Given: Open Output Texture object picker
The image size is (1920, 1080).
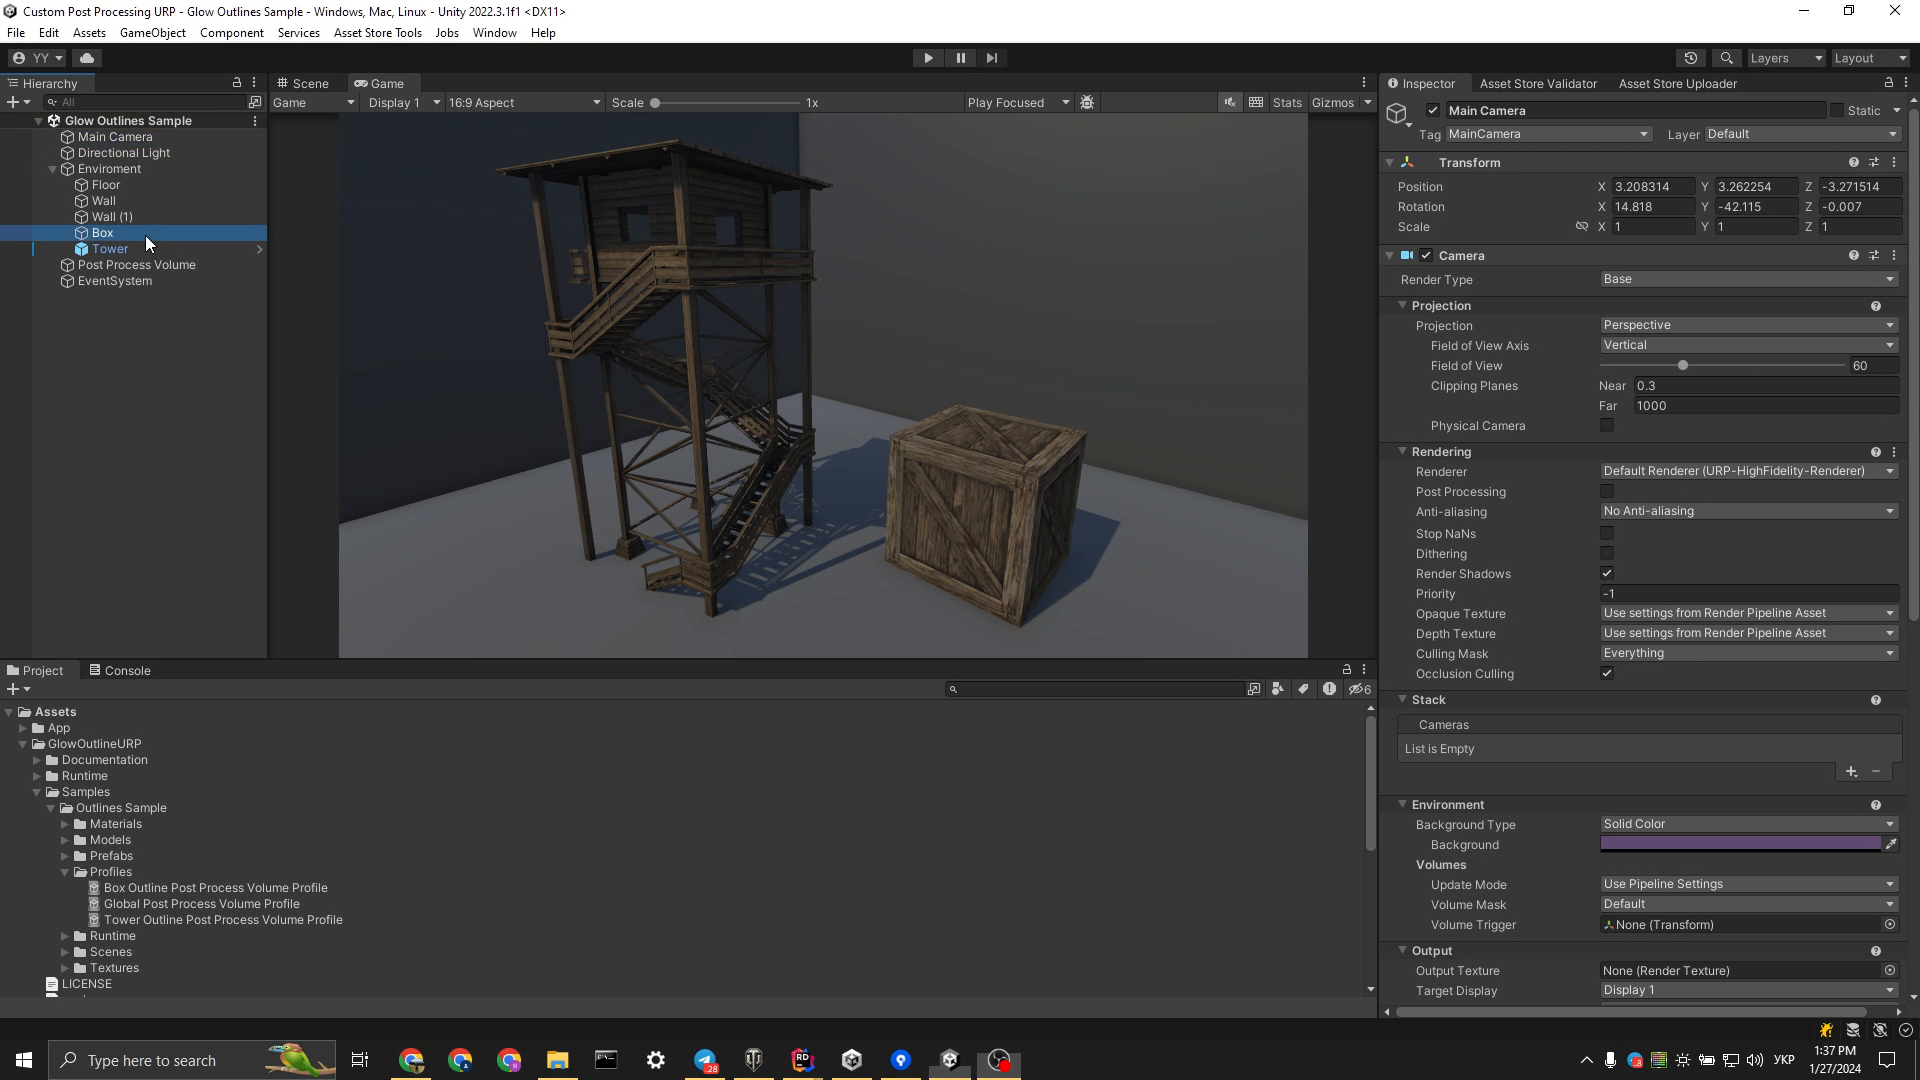Looking at the screenshot, I should tap(1890, 971).
